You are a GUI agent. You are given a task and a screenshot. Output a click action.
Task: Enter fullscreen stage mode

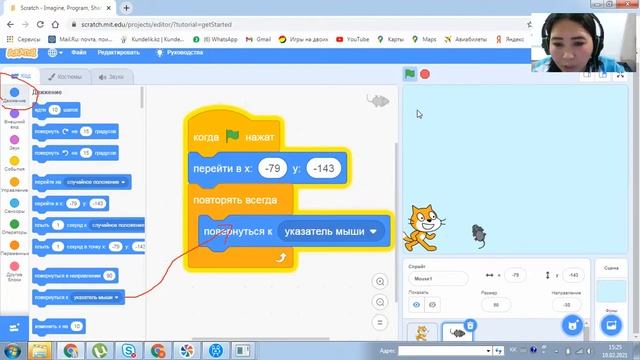click(x=620, y=75)
